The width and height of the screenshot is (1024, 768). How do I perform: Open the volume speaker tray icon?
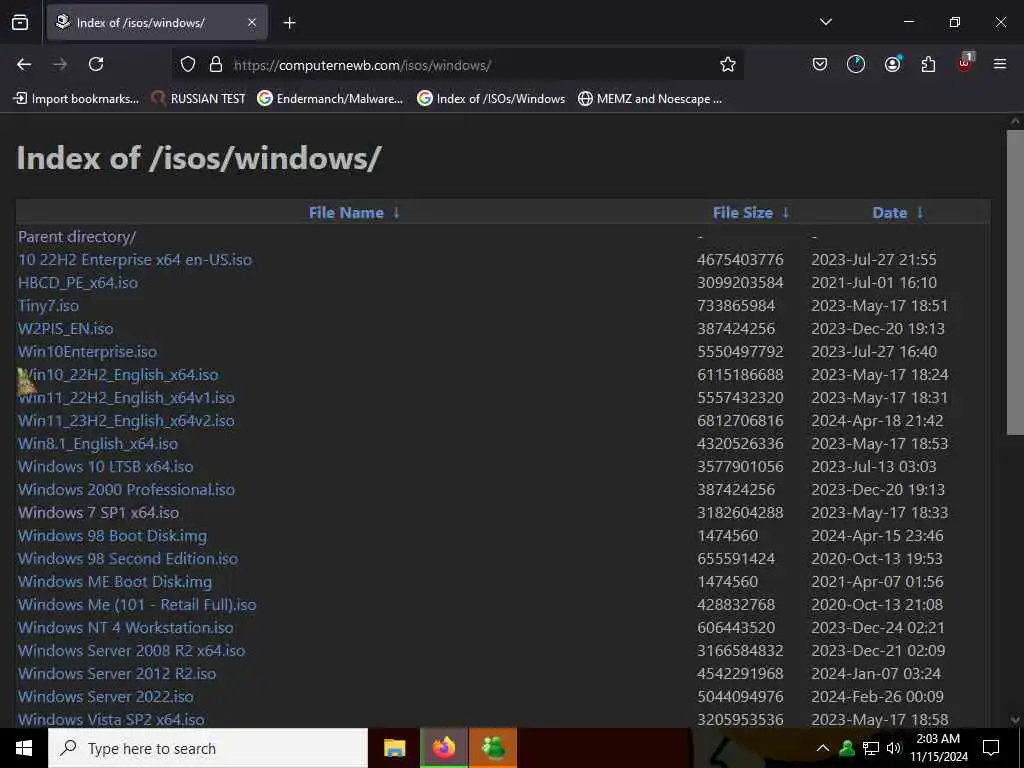coord(893,748)
